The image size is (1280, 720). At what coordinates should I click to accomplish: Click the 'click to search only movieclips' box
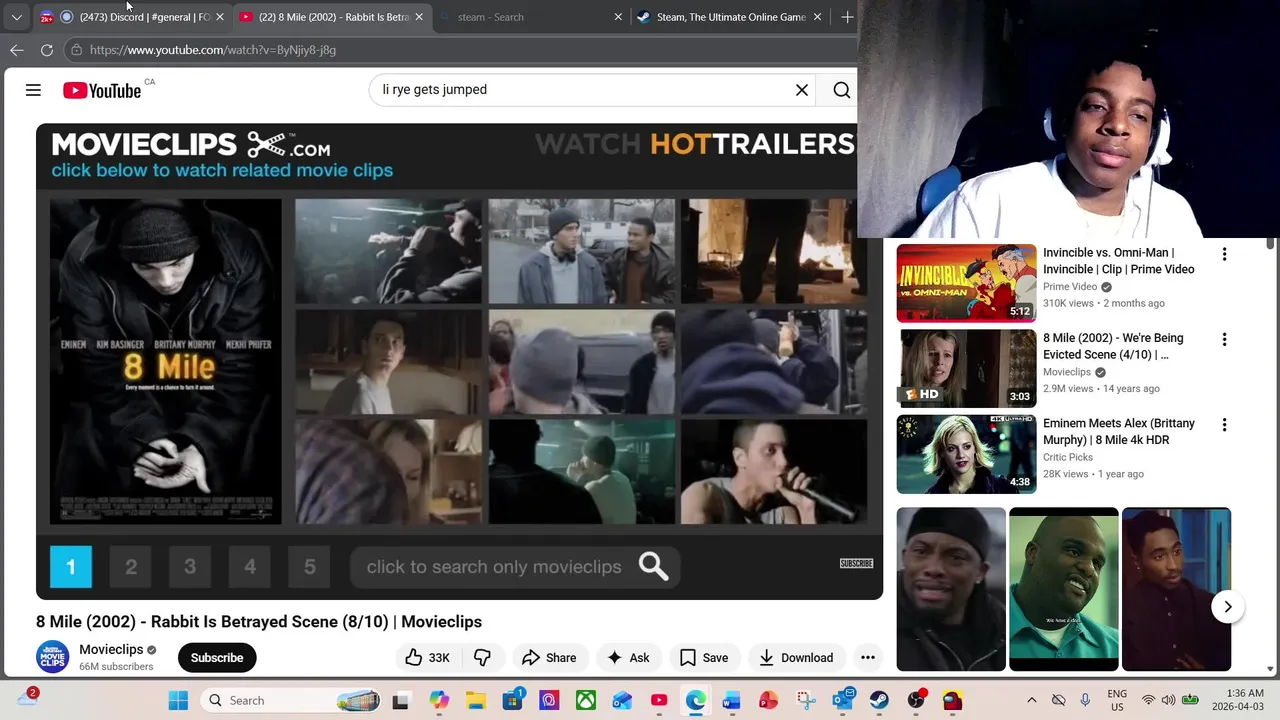pyautogui.click(x=515, y=567)
